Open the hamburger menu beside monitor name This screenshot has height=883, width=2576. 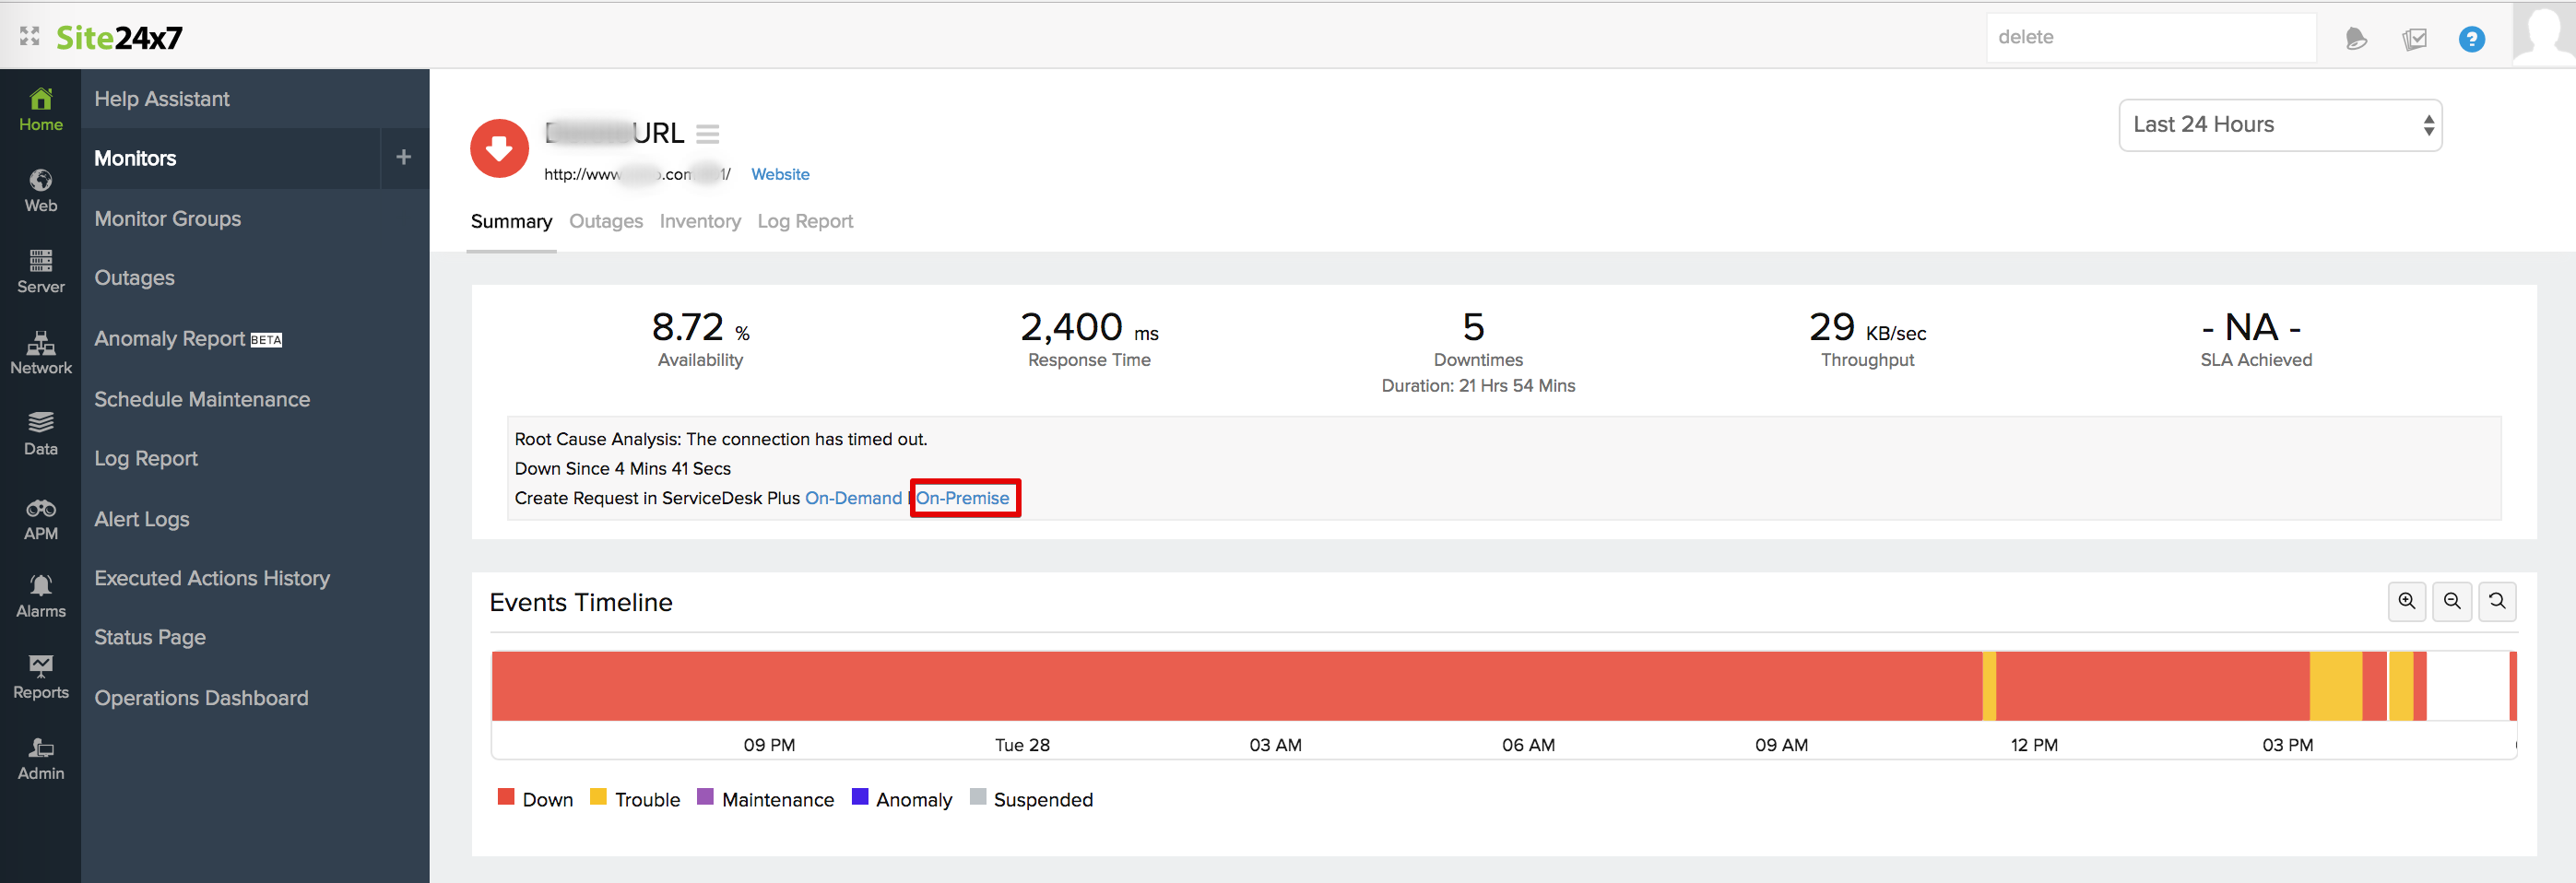click(x=708, y=133)
